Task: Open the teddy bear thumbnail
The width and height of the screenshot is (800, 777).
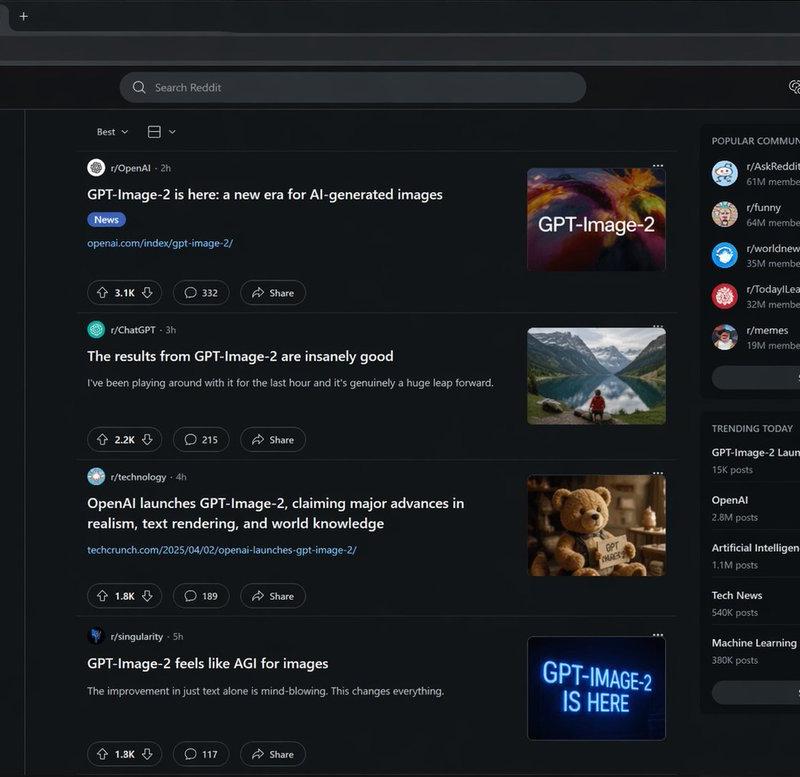Action: [x=596, y=525]
